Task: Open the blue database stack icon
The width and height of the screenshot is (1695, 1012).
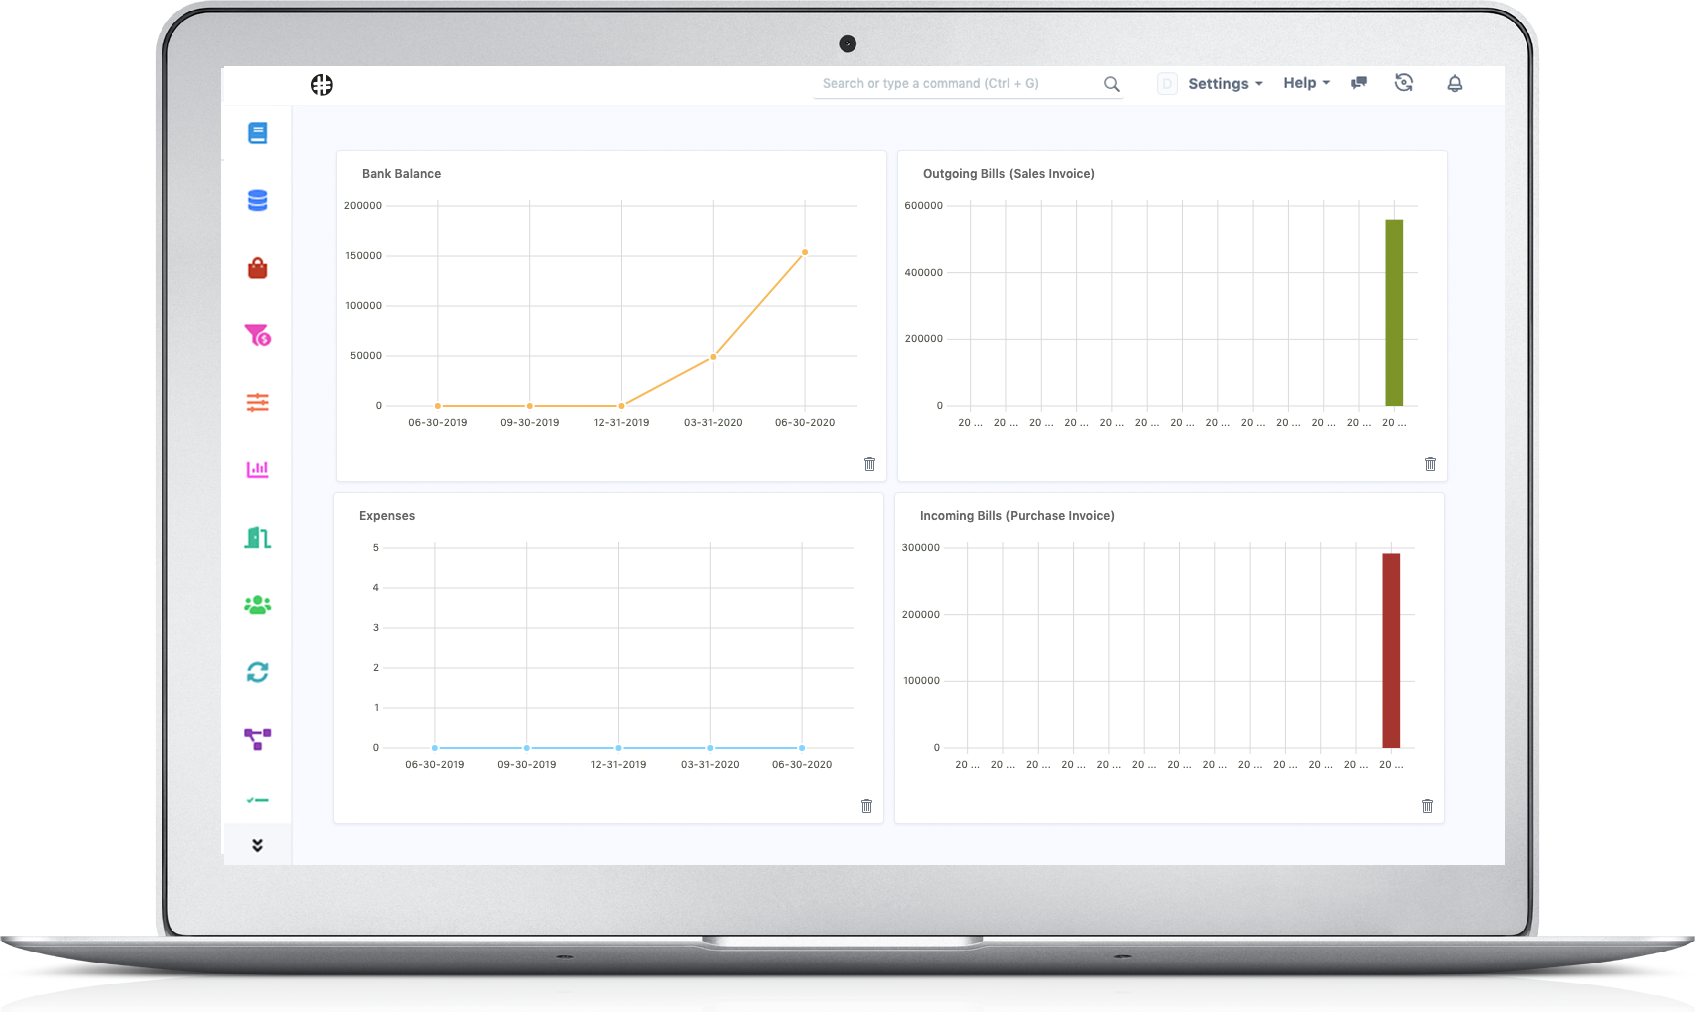Action: point(257,201)
